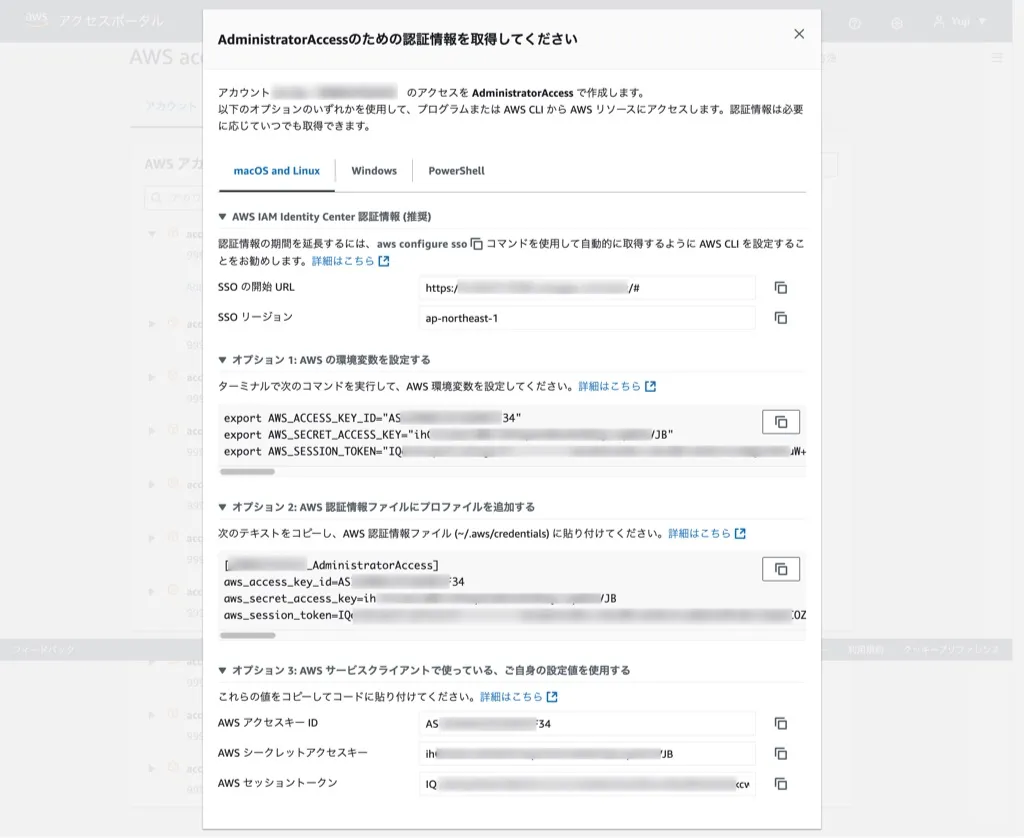Switch to the Windows tab
The width and height of the screenshot is (1024, 838).
[373, 170]
